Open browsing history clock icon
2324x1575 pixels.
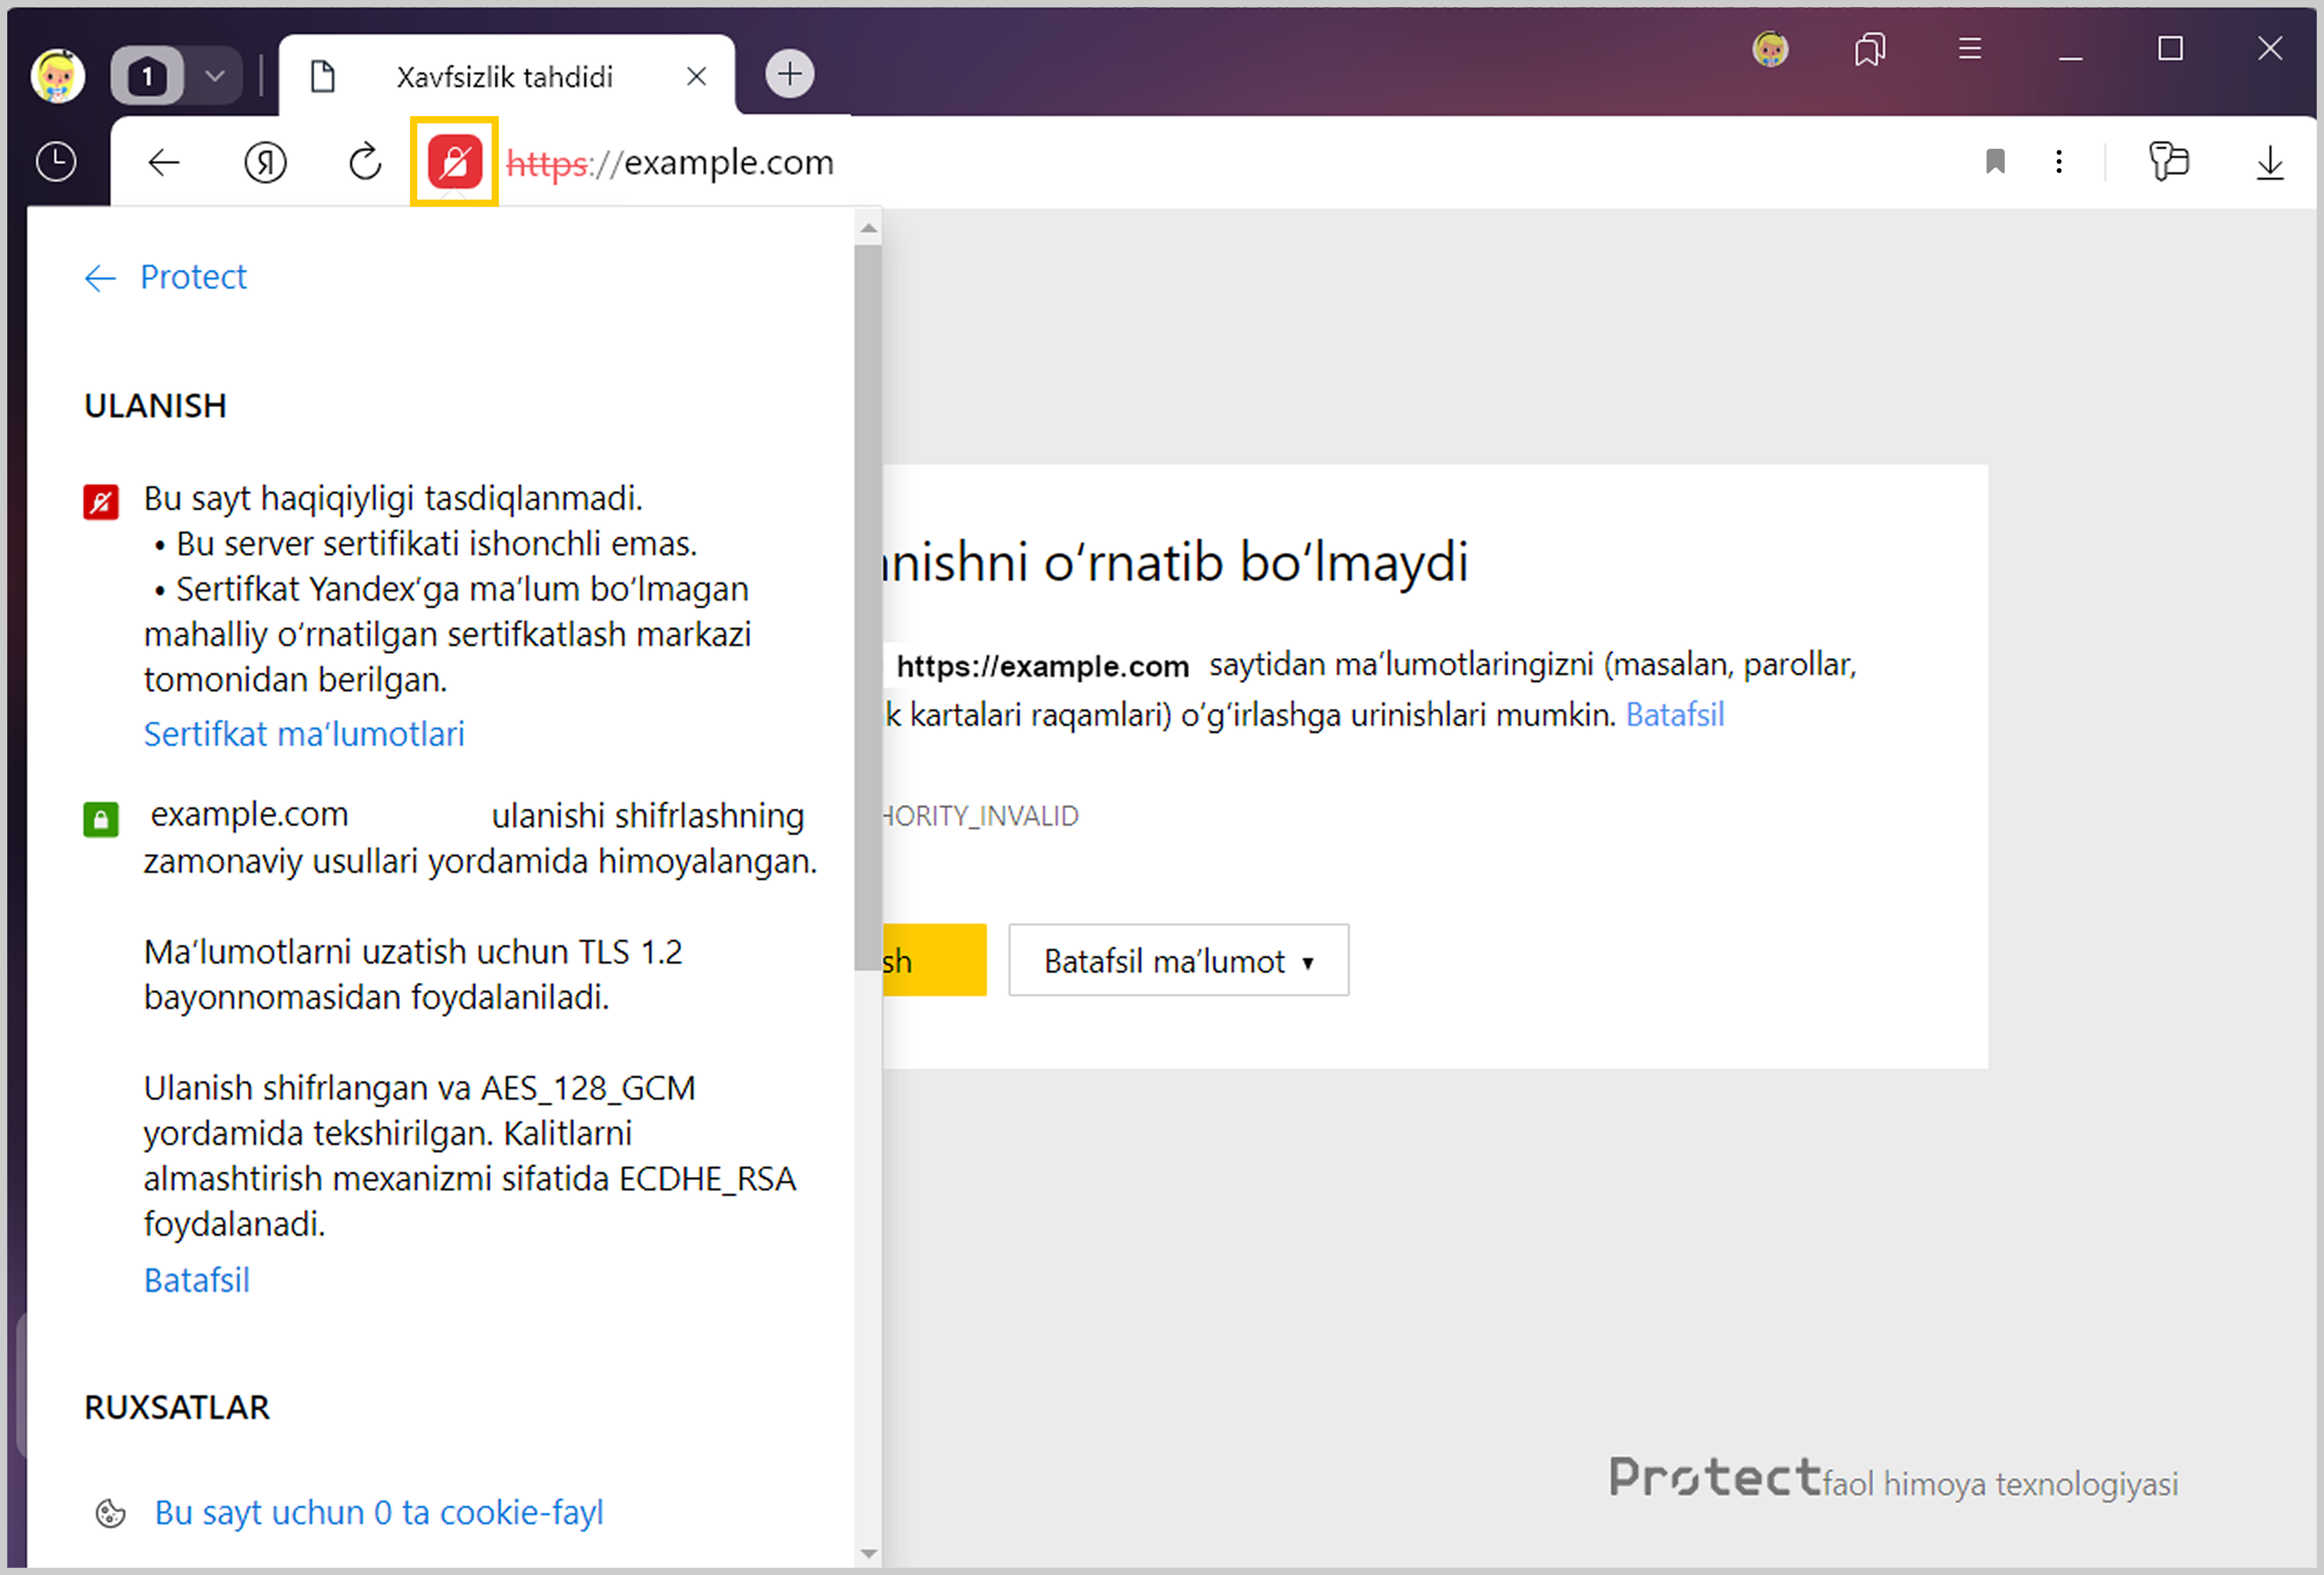(x=56, y=162)
